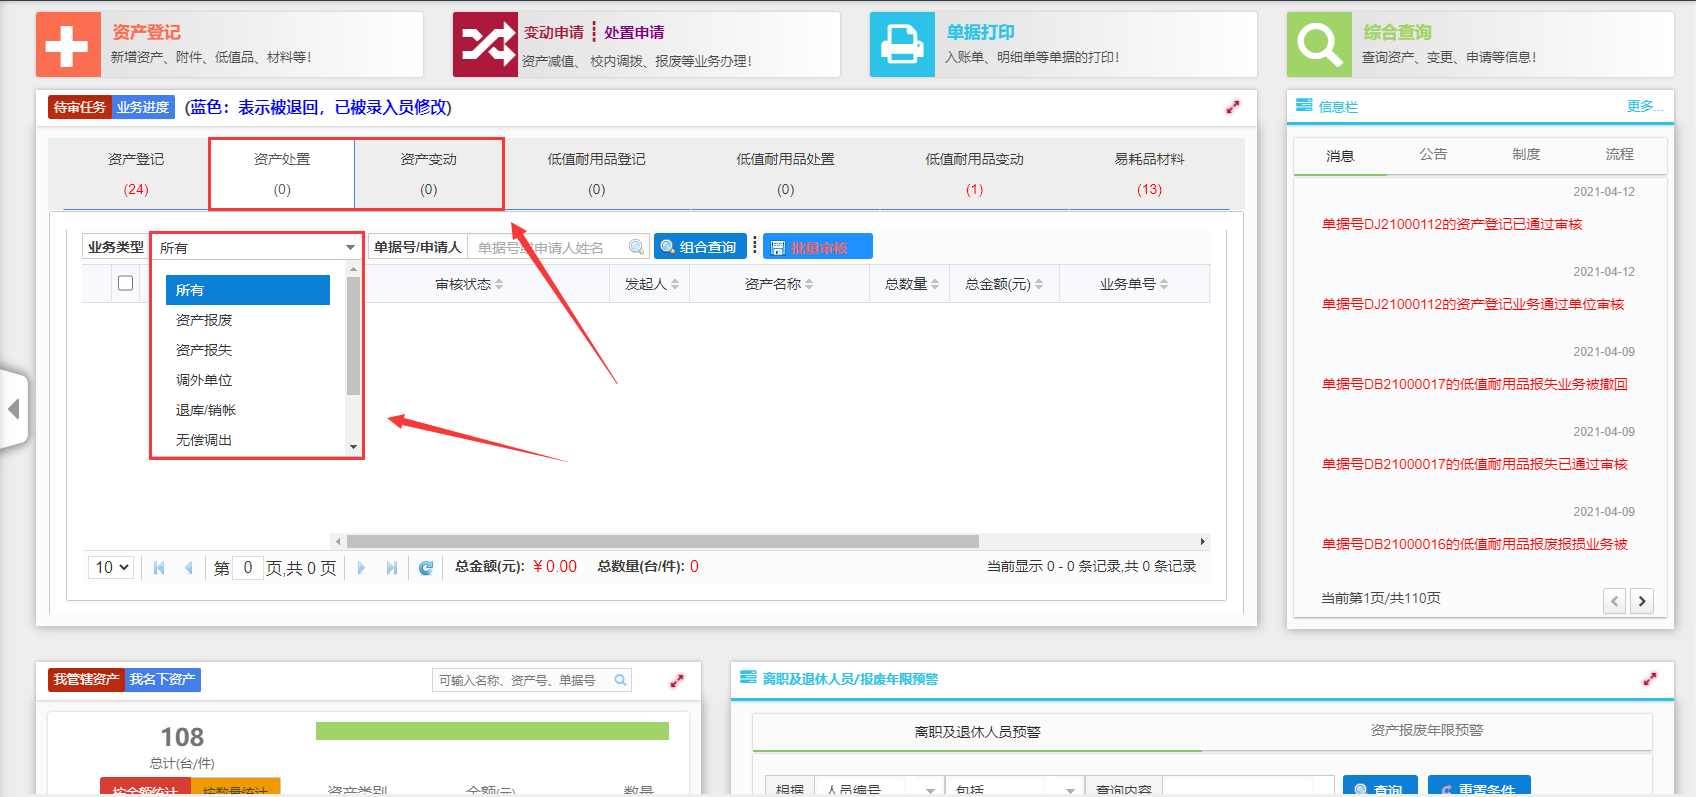Click the refresh icon in the pager
The height and width of the screenshot is (797, 1696).
tap(426, 568)
